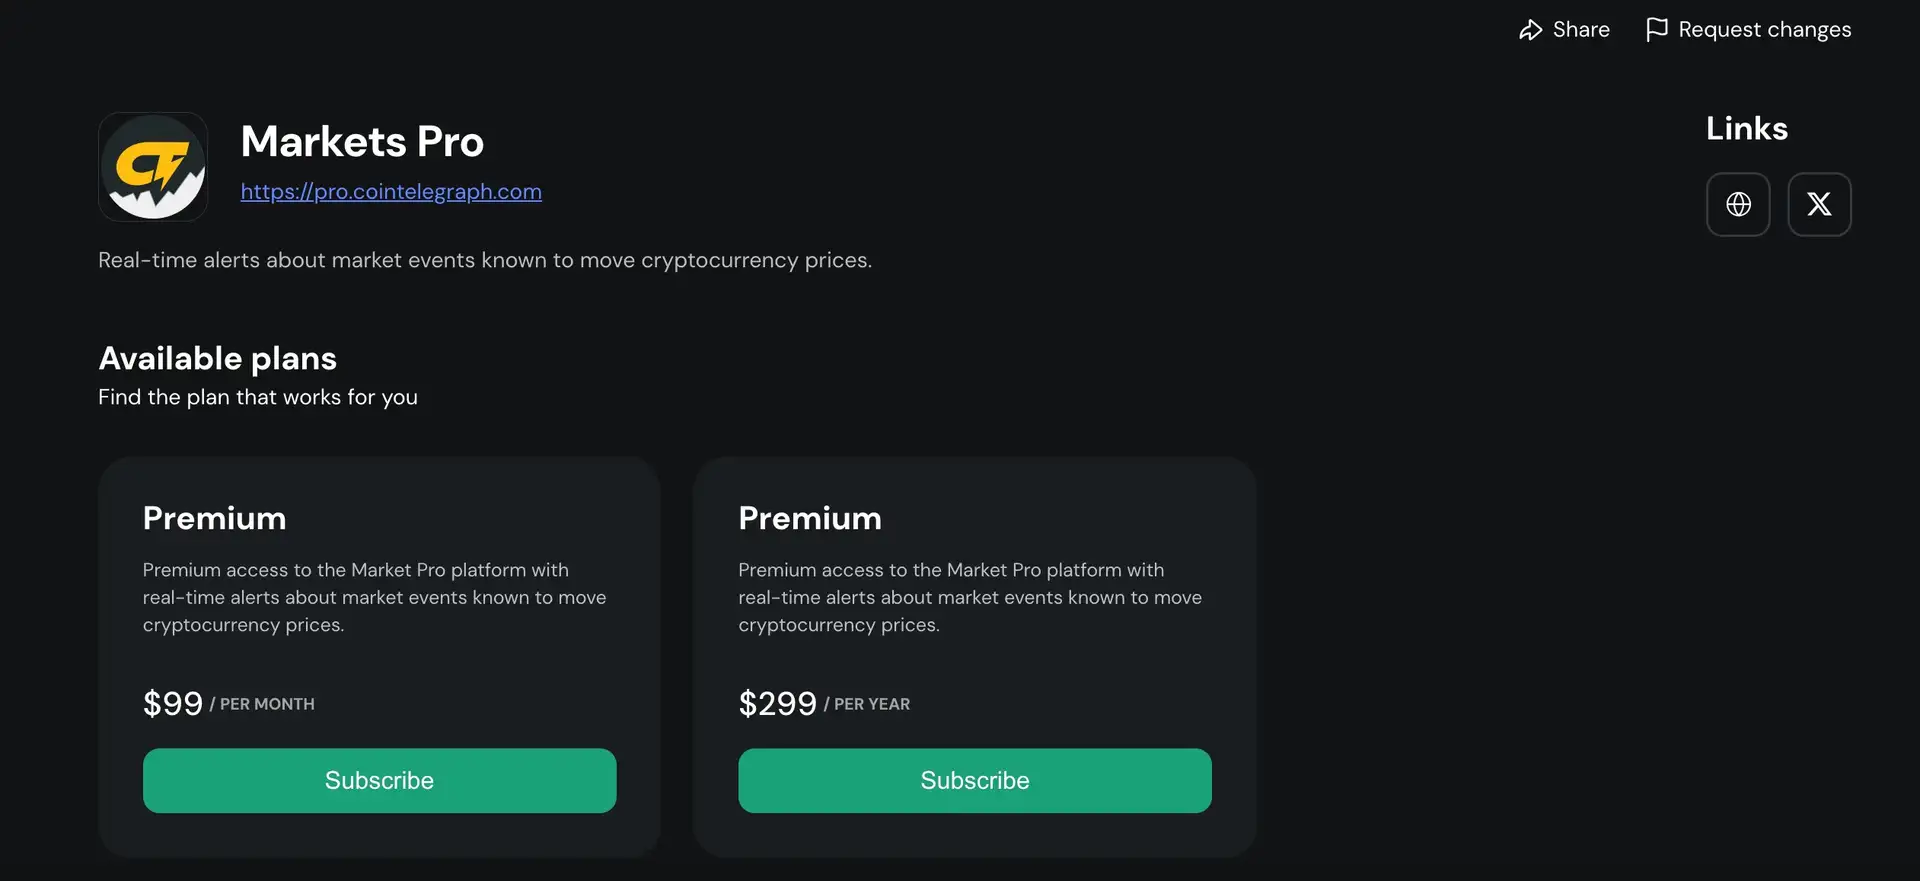Open the globe website link icon

pyautogui.click(x=1738, y=205)
